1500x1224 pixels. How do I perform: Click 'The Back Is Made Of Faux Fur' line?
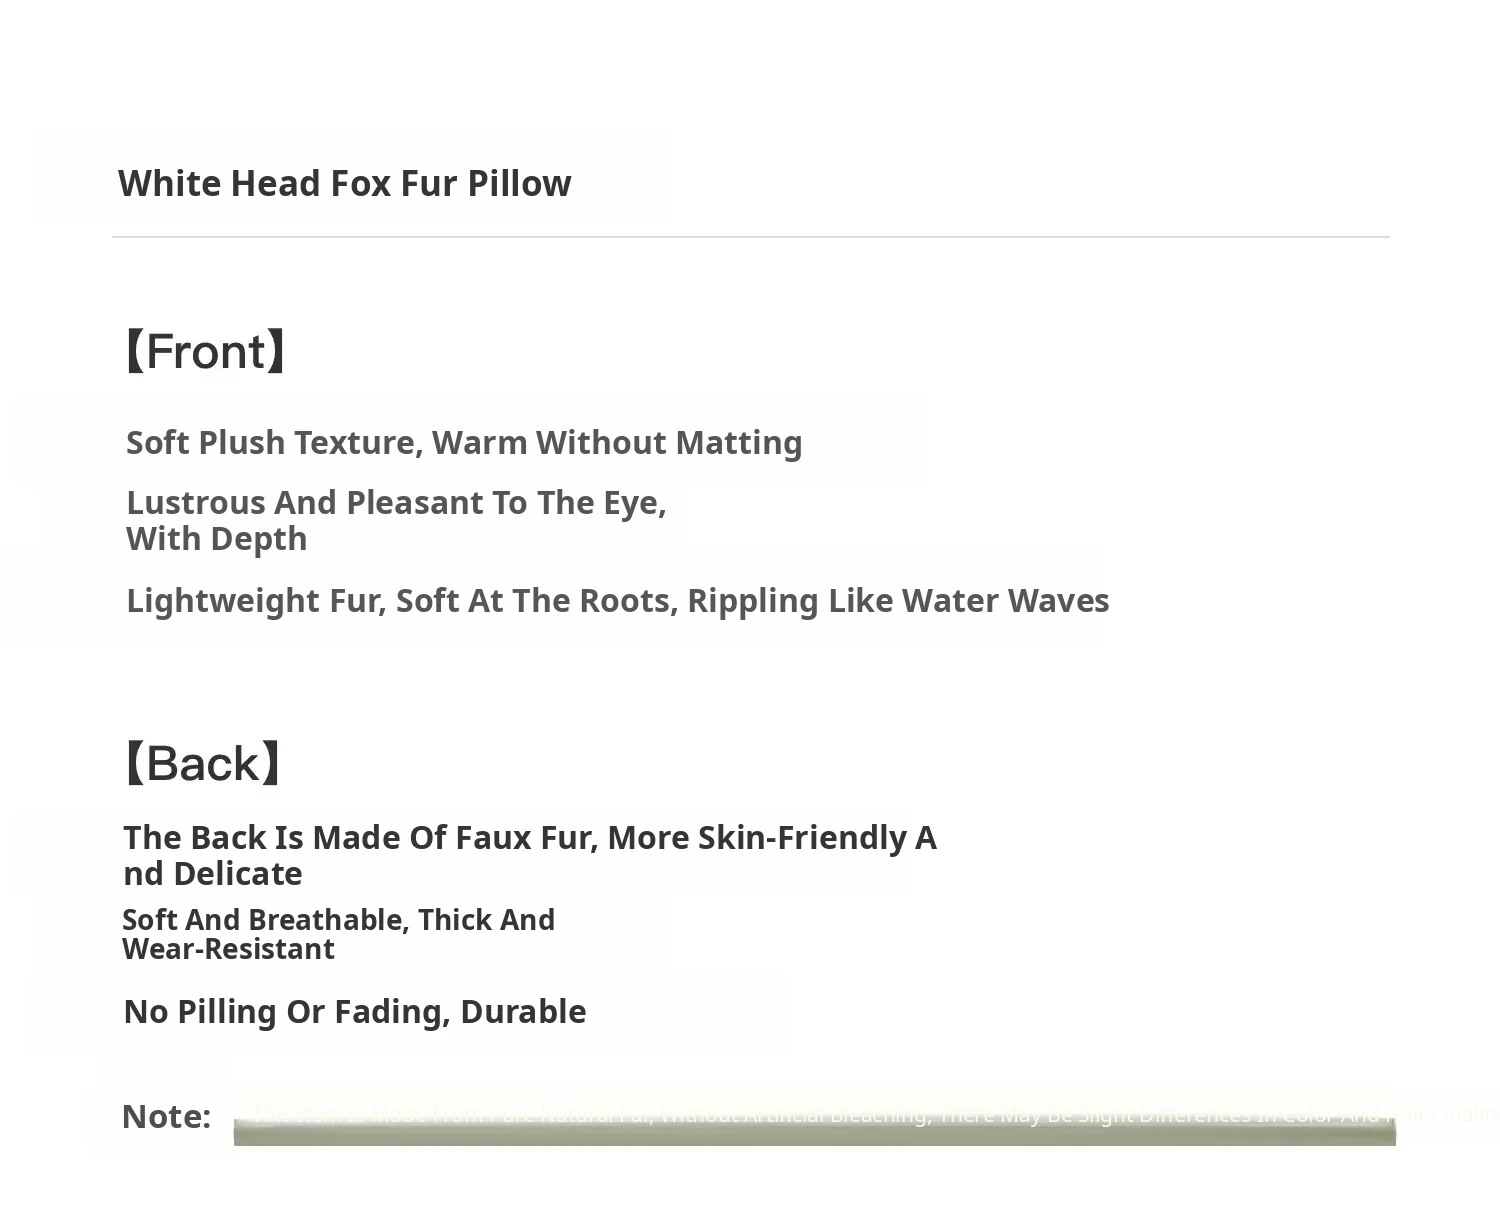[360, 837]
